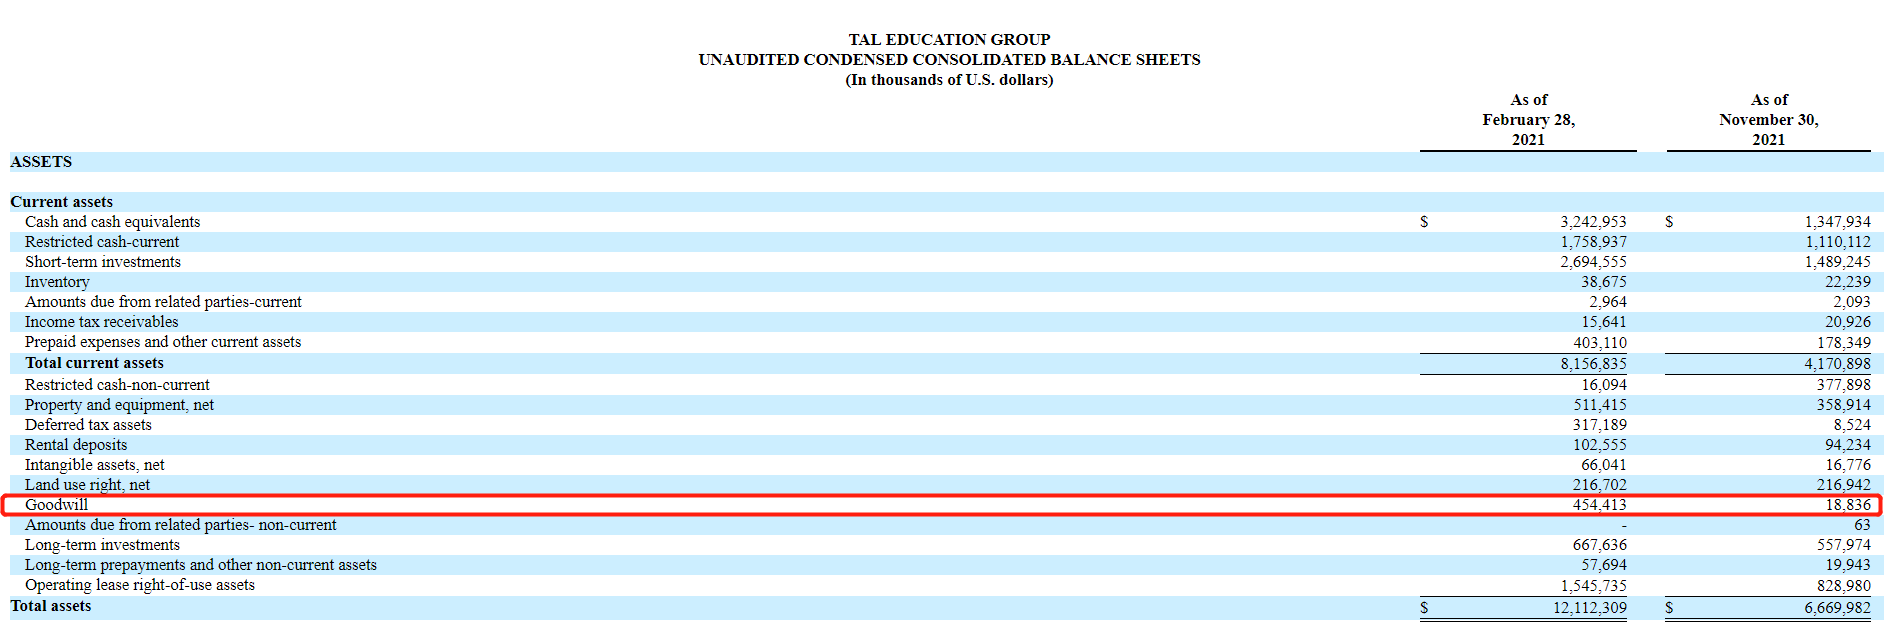Click the 'As of November 30, 2021' column header
Viewport: 1884px width, 629px height.
coord(1768,120)
